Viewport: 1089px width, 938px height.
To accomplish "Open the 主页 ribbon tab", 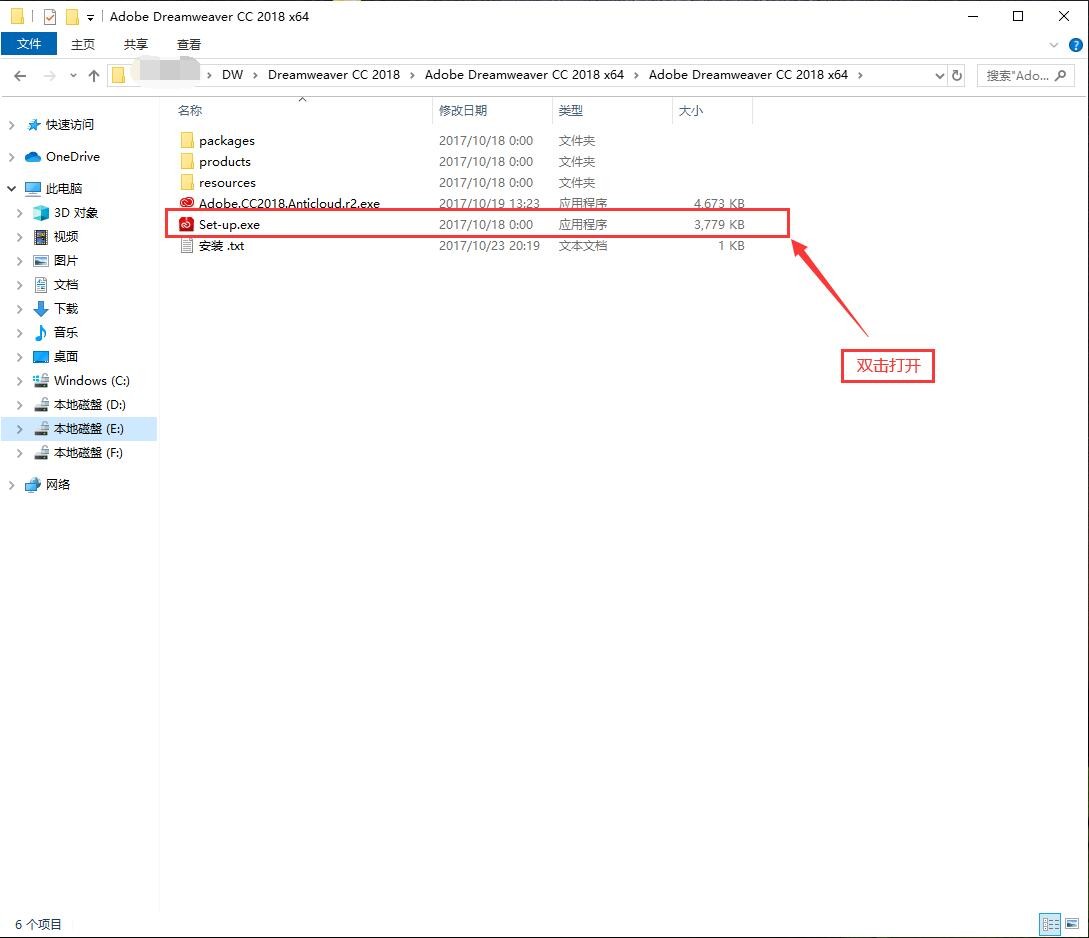I will click(x=83, y=44).
